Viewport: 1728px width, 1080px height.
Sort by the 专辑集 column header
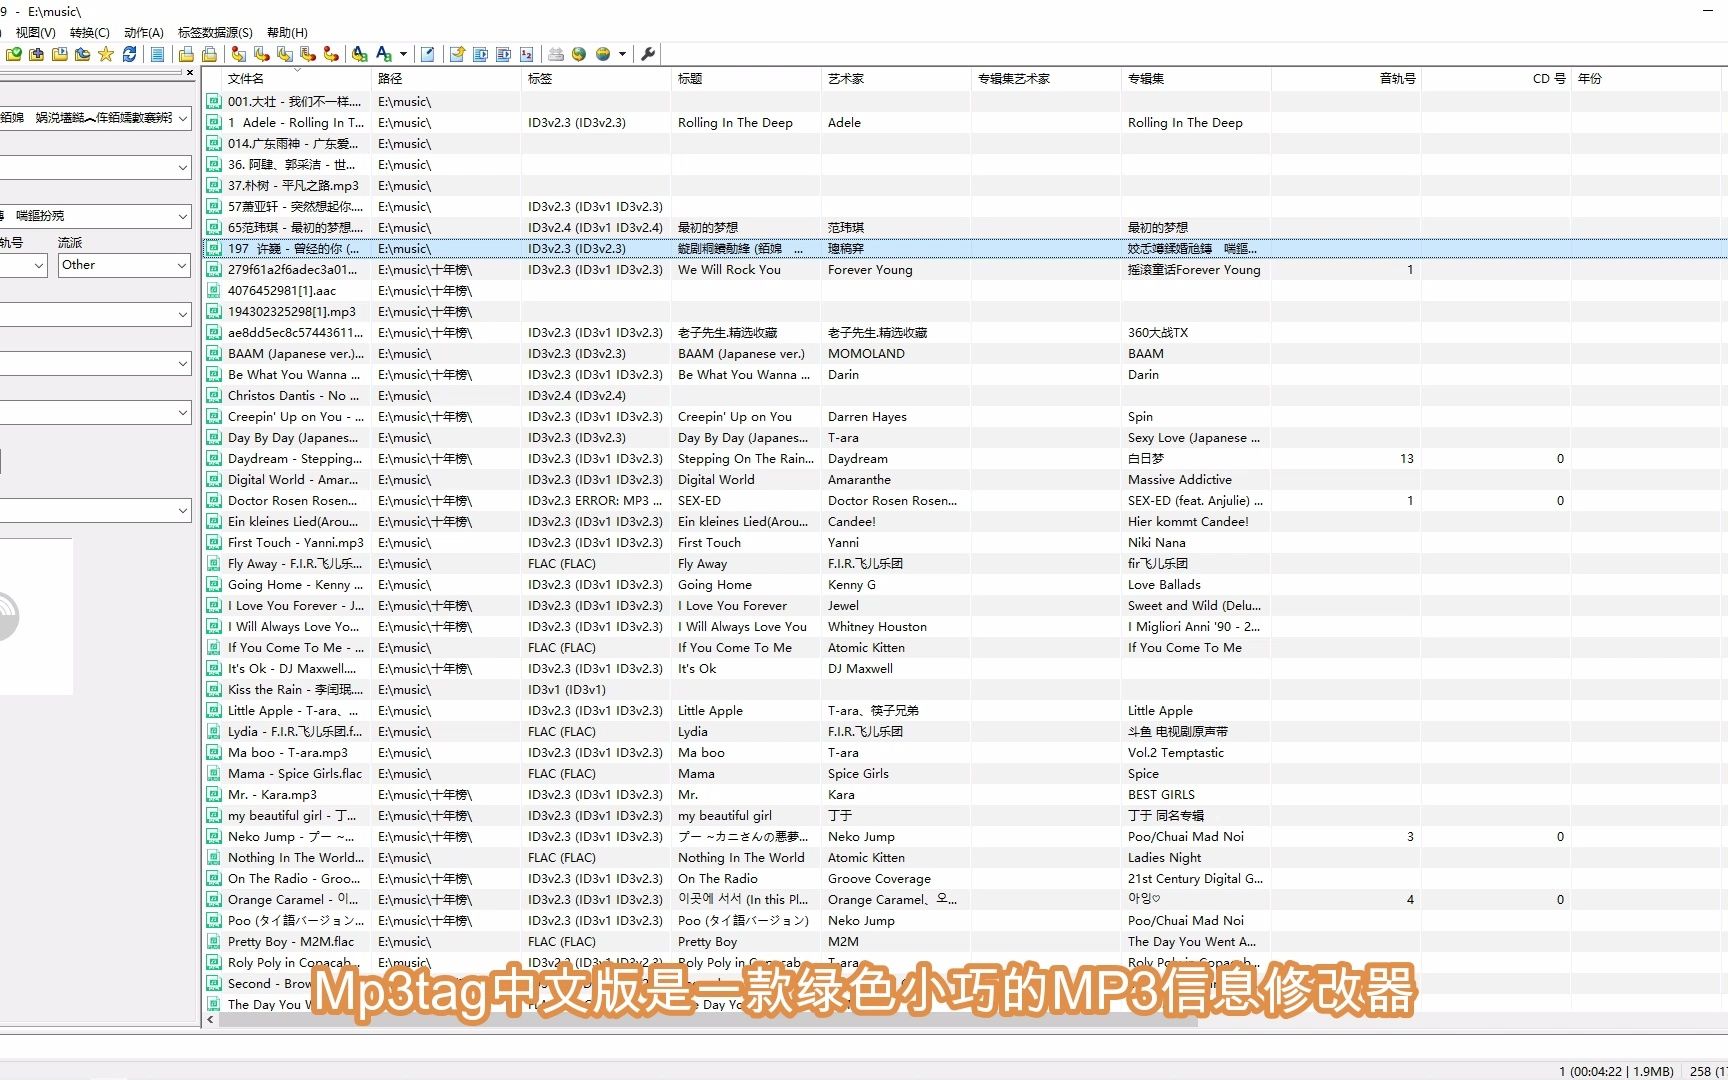pyautogui.click(x=1196, y=78)
